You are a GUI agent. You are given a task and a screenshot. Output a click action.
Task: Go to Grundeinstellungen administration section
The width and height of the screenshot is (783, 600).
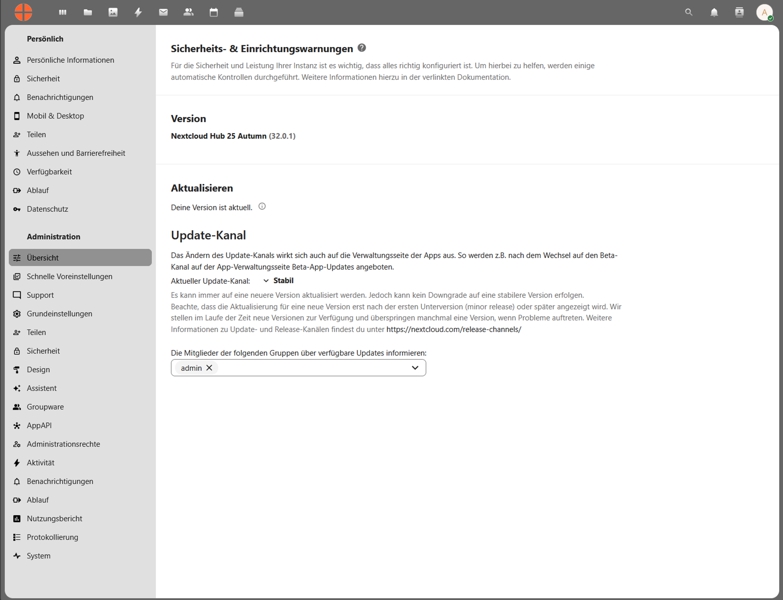tap(59, 314)
